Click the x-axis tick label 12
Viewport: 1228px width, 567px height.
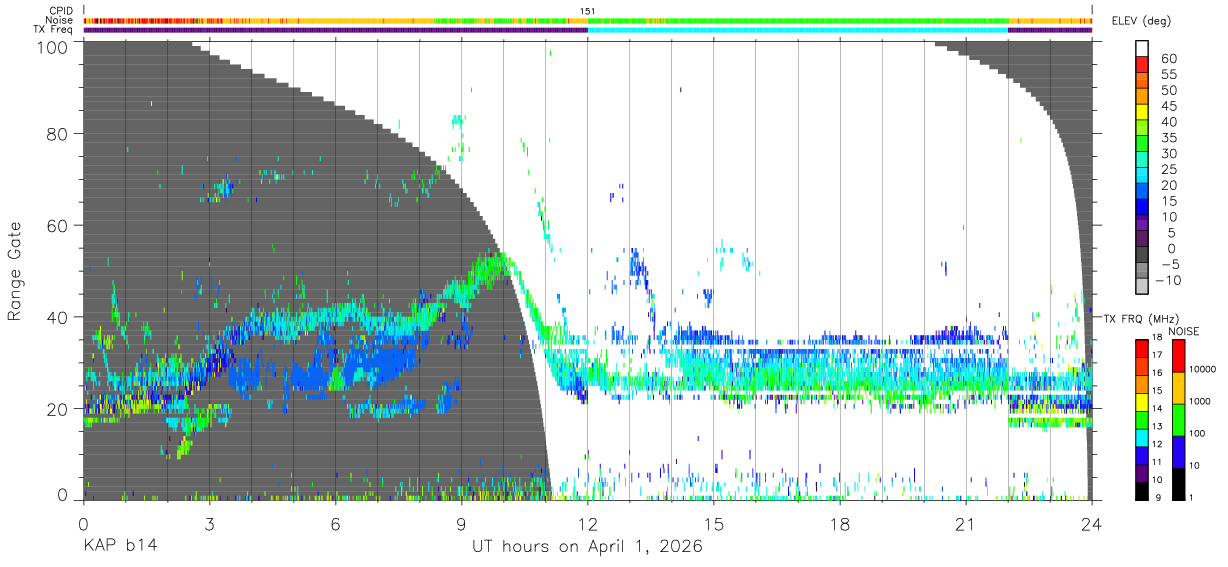click(587, 523)
